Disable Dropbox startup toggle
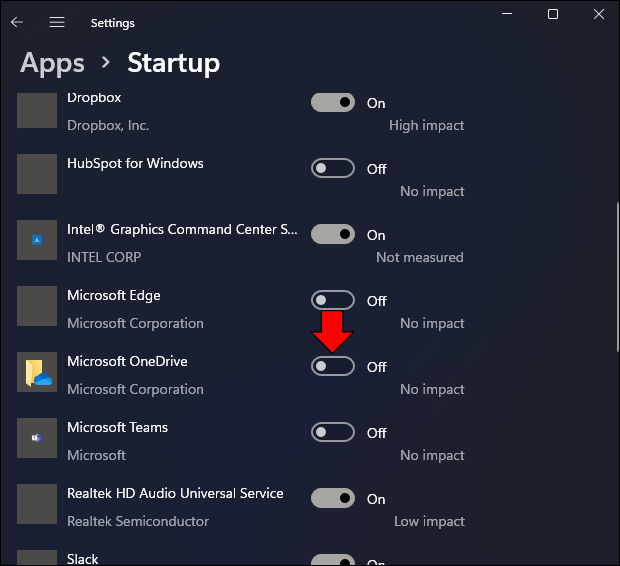Viewport: 620px width, 566px height. pos(333,102)
